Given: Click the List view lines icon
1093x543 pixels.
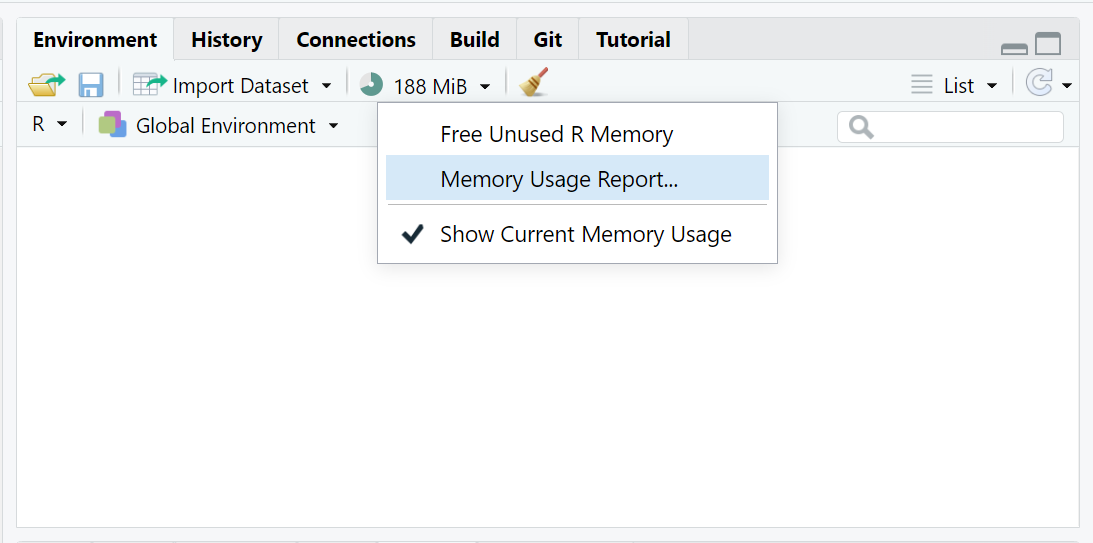Looking at the screenshot, I should 922,85.
